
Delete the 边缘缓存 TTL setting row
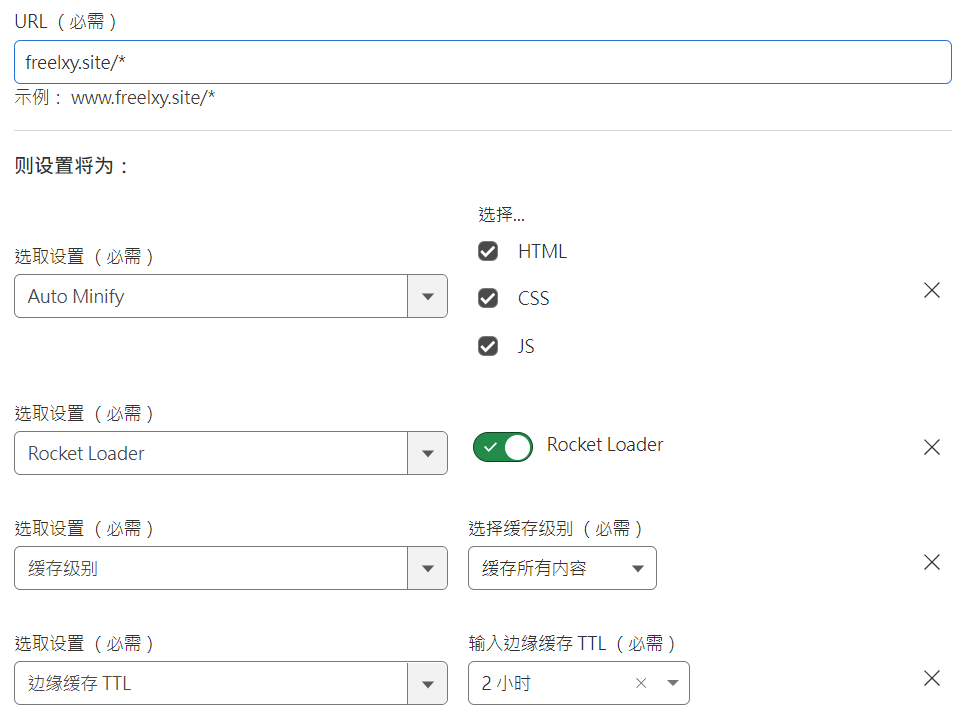pyautogui.click(x=931, y=678)
